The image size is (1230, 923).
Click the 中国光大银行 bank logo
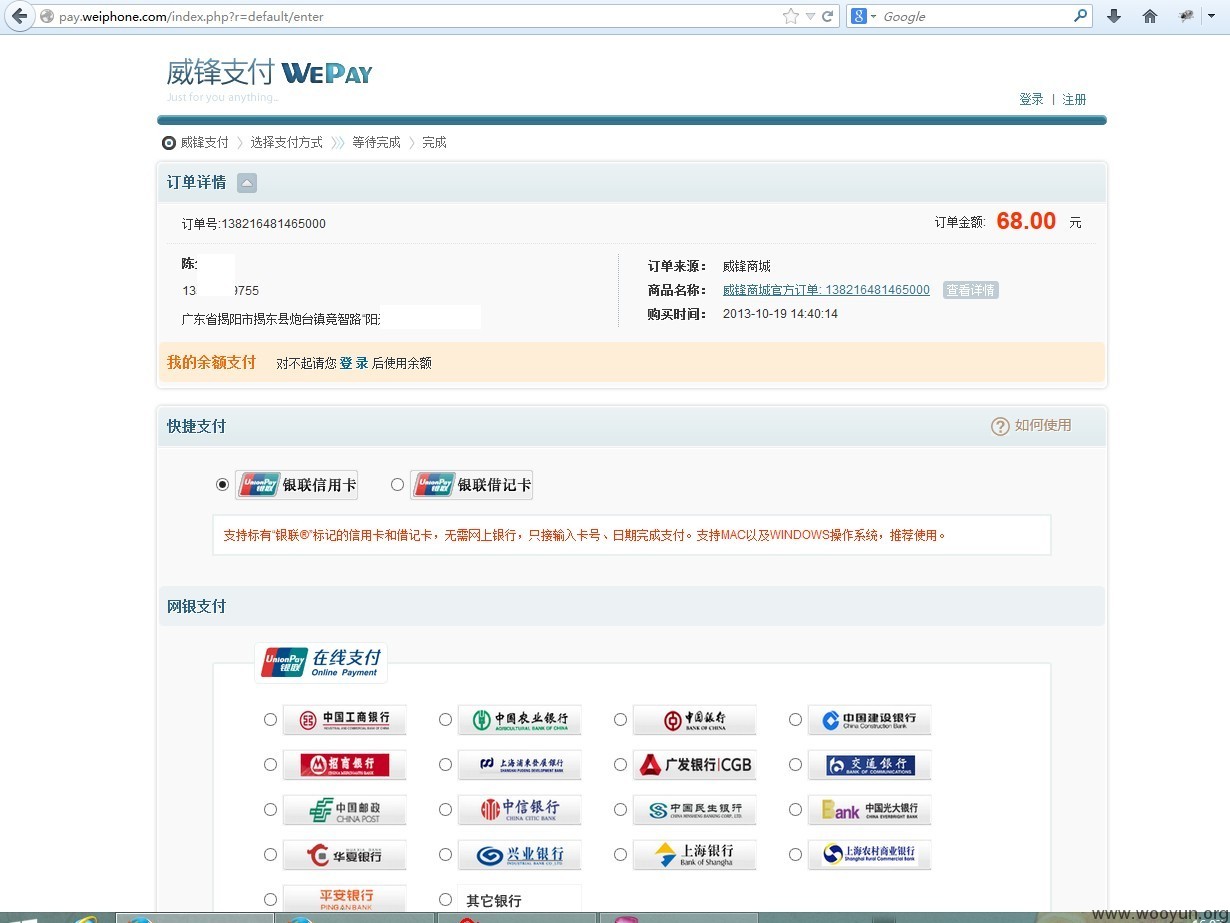870,810
